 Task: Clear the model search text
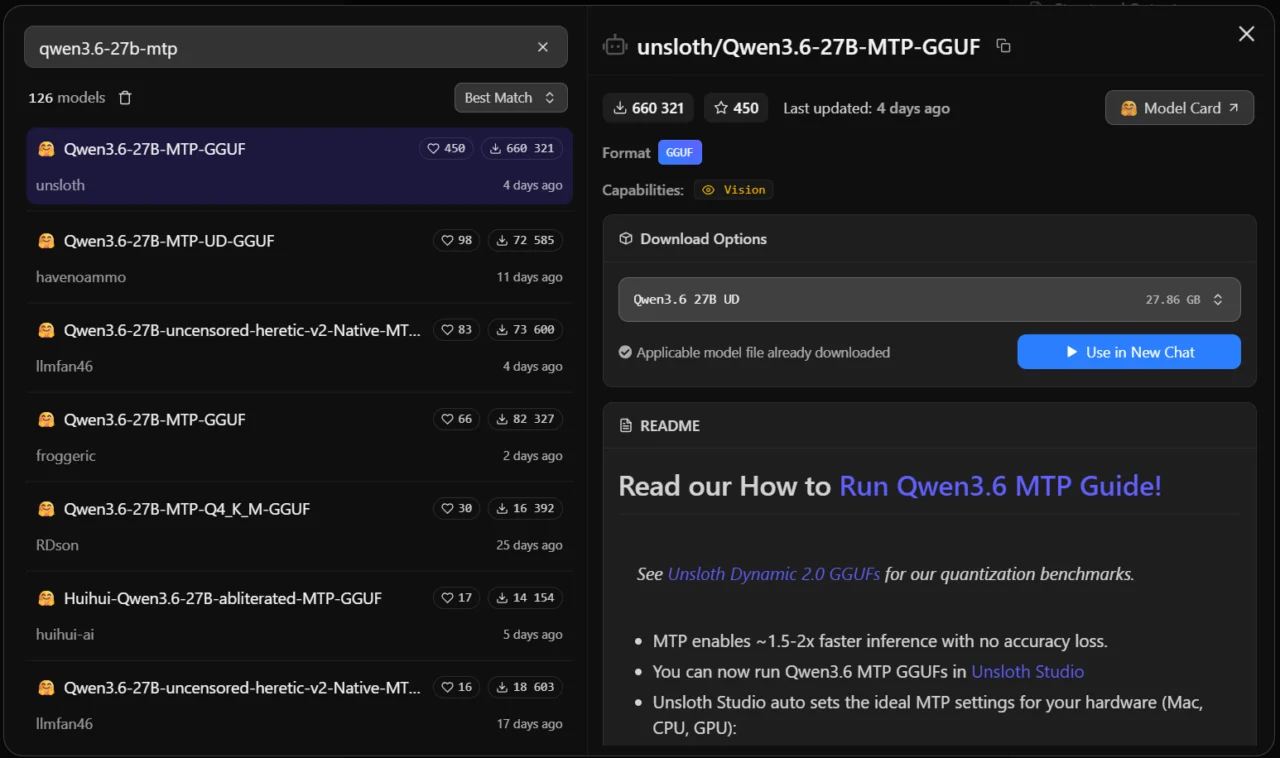[543, 47]
